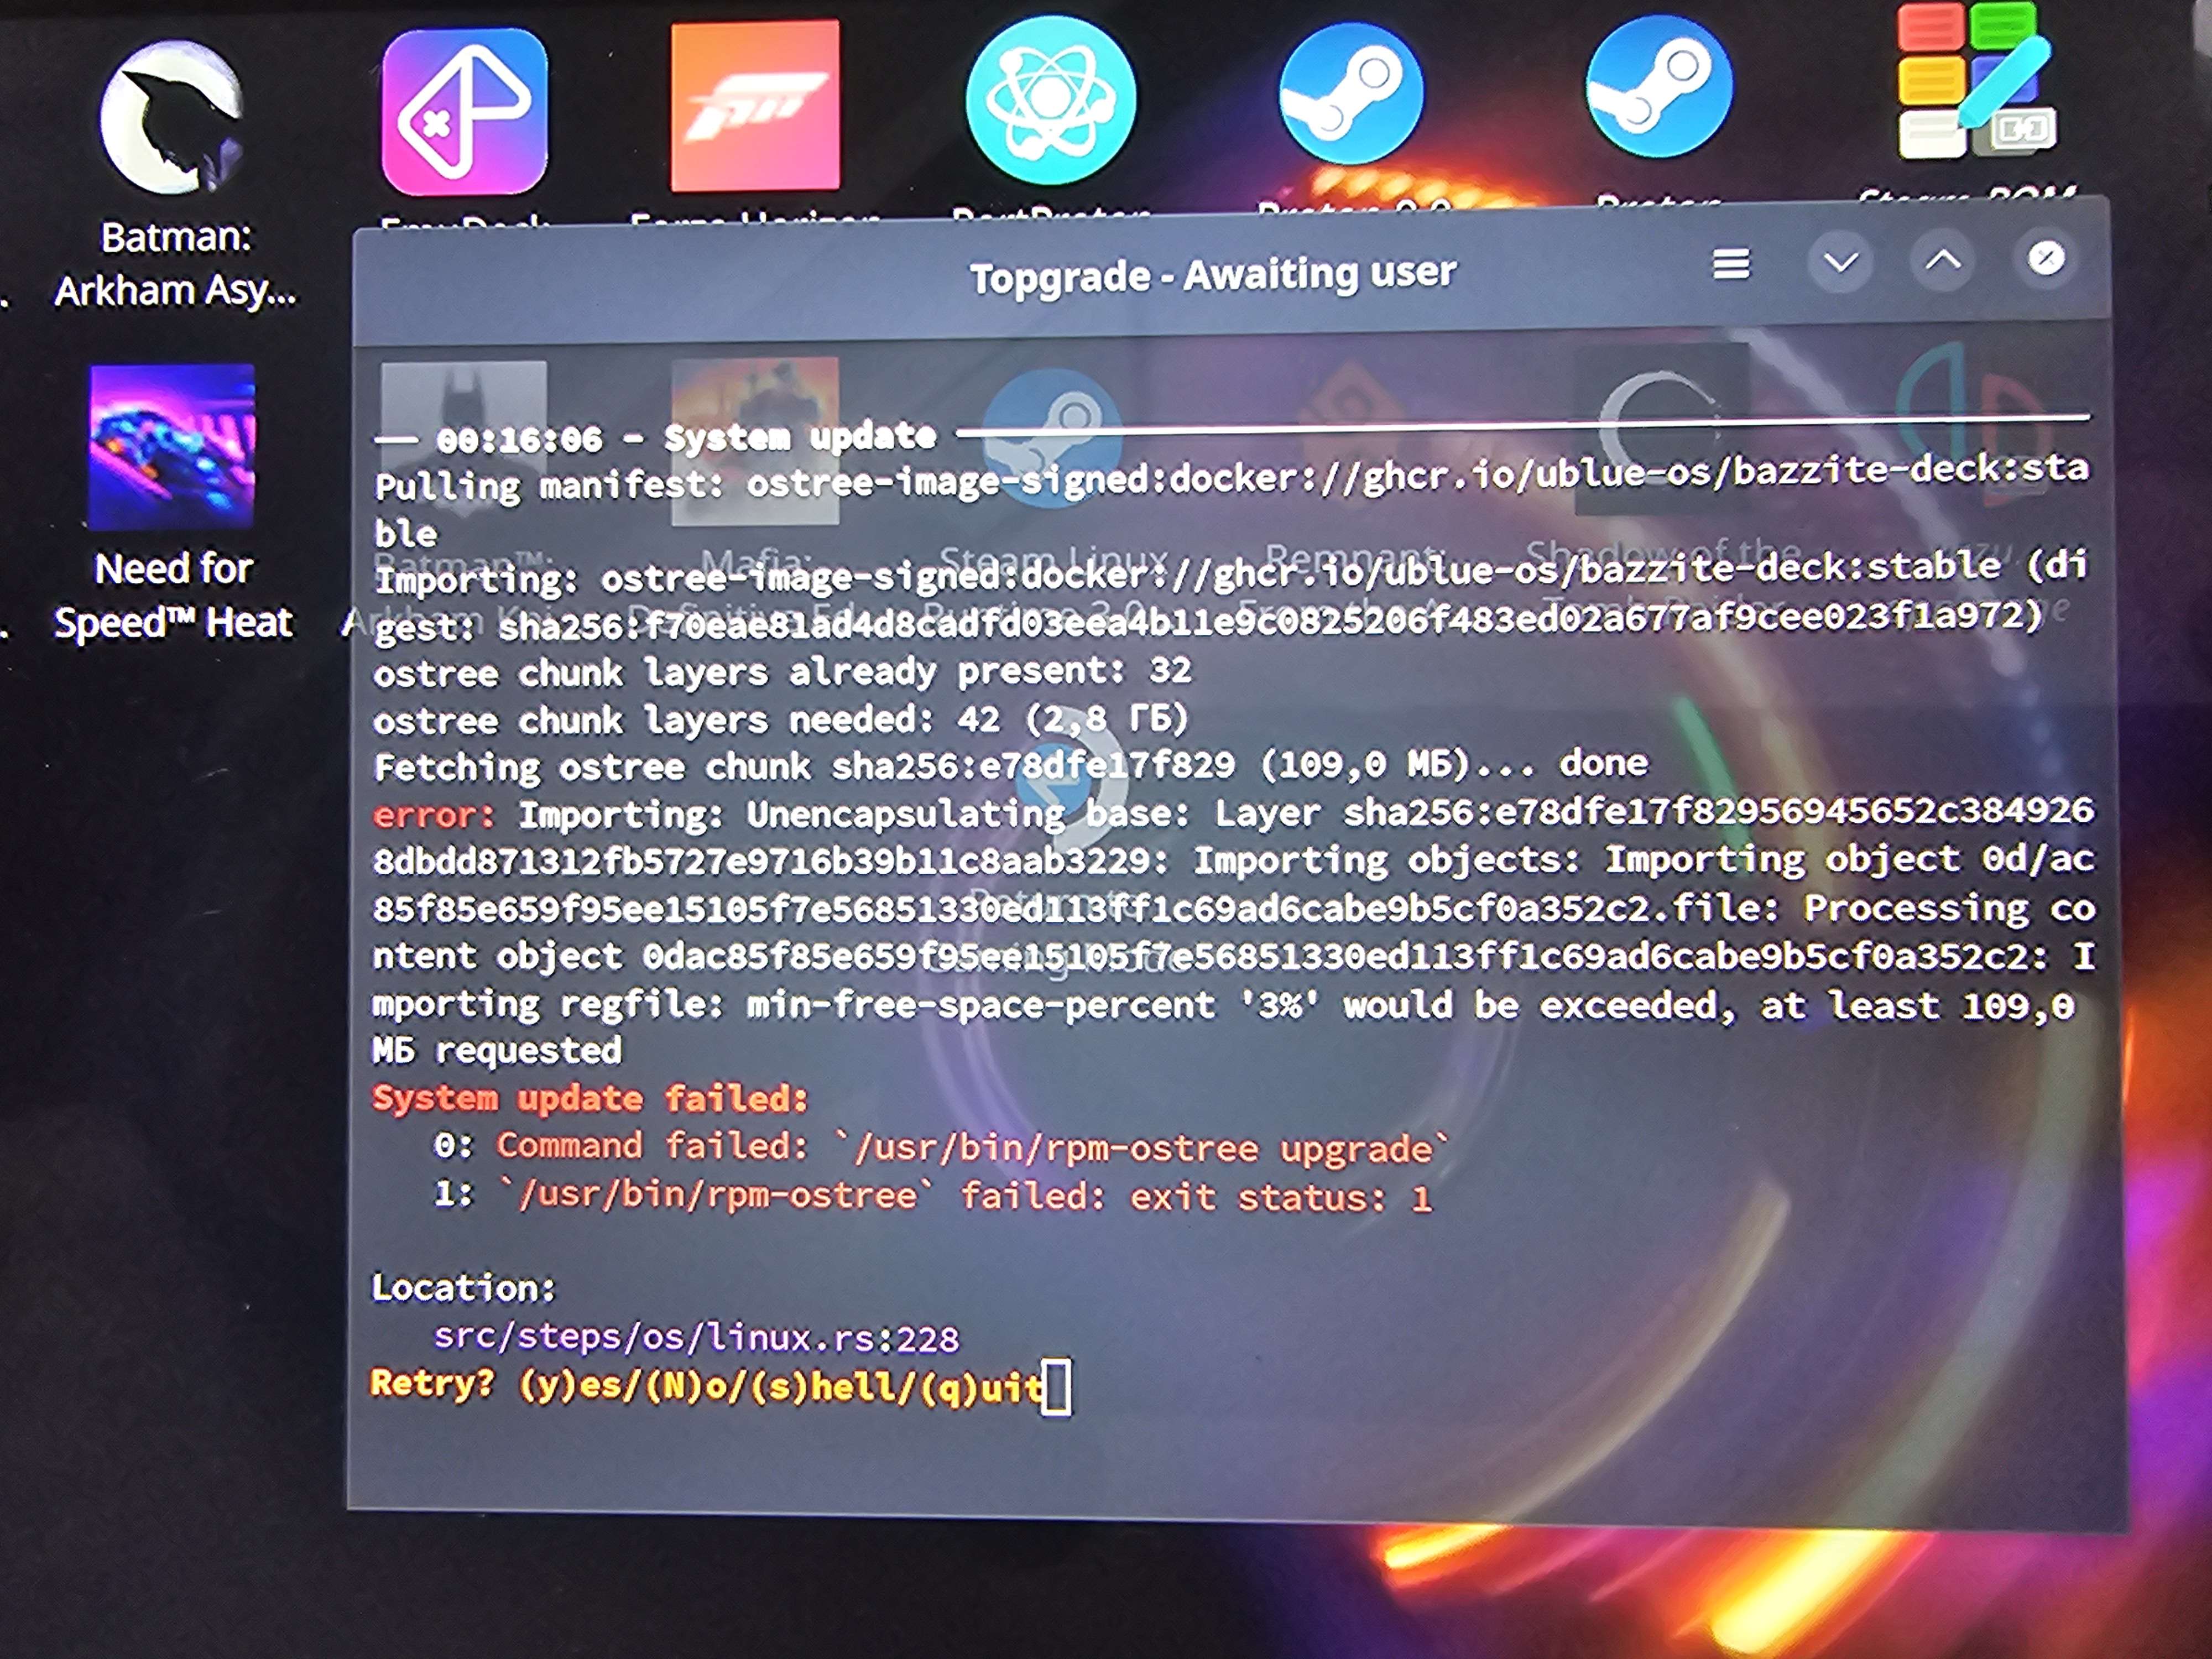
Task: Open the Topgrade window hamburger menu
Action: point(1731,265)
